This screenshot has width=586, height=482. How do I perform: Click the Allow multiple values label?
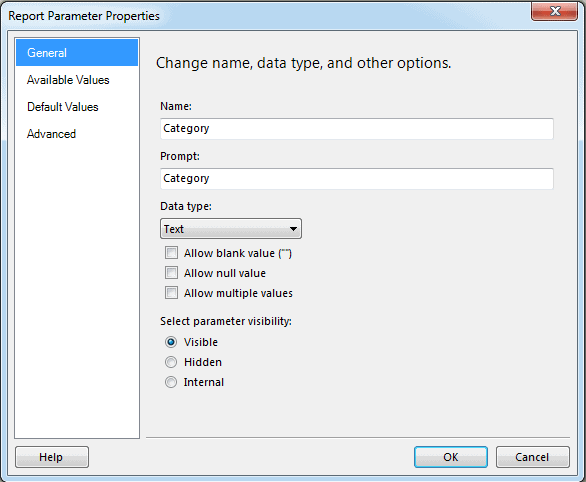tap(238, 293)
